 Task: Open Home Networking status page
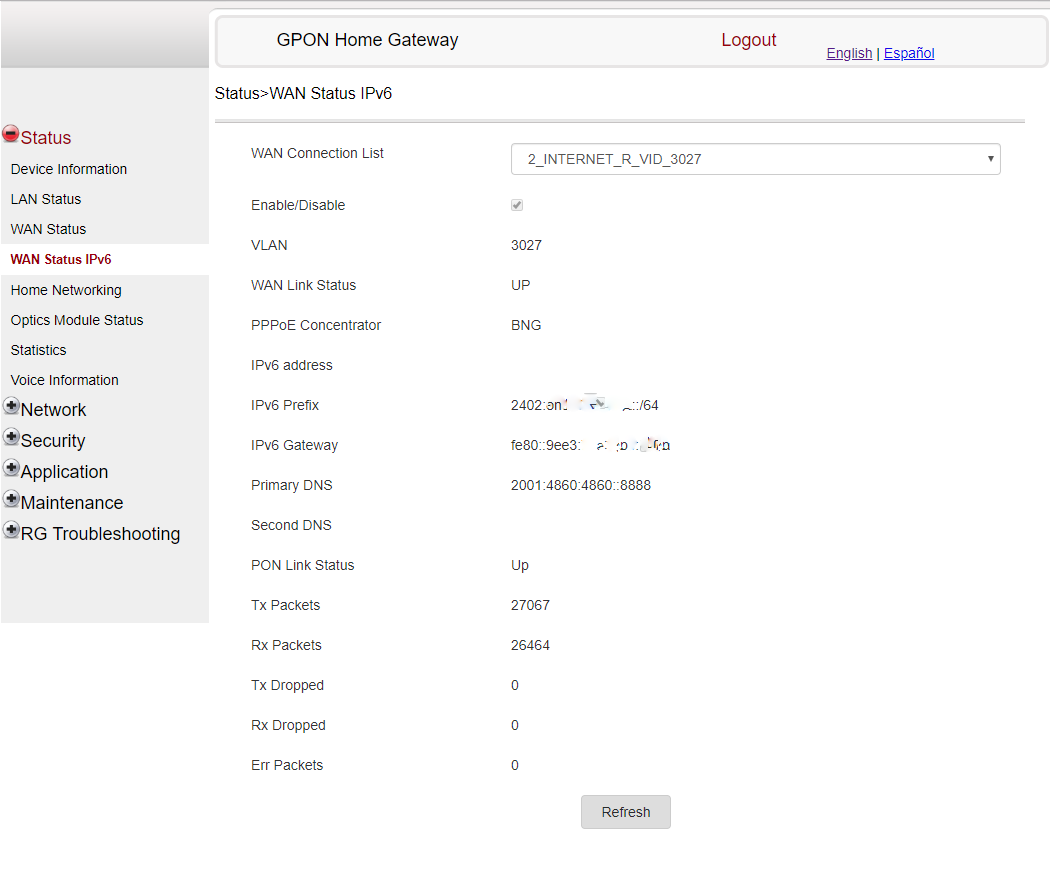pos(66,290)
